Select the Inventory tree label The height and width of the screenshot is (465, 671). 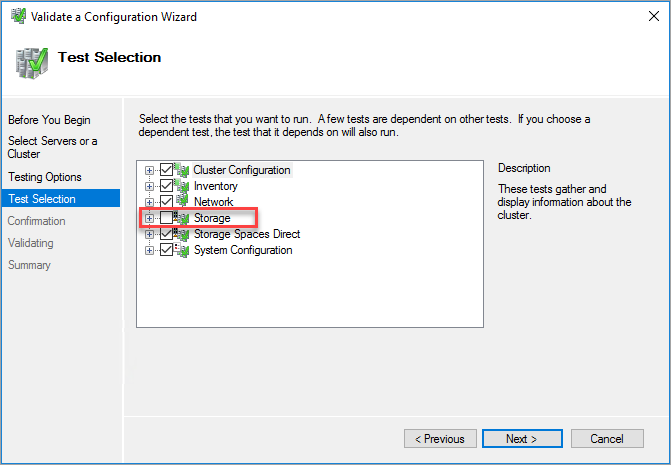tap(216, 186)
